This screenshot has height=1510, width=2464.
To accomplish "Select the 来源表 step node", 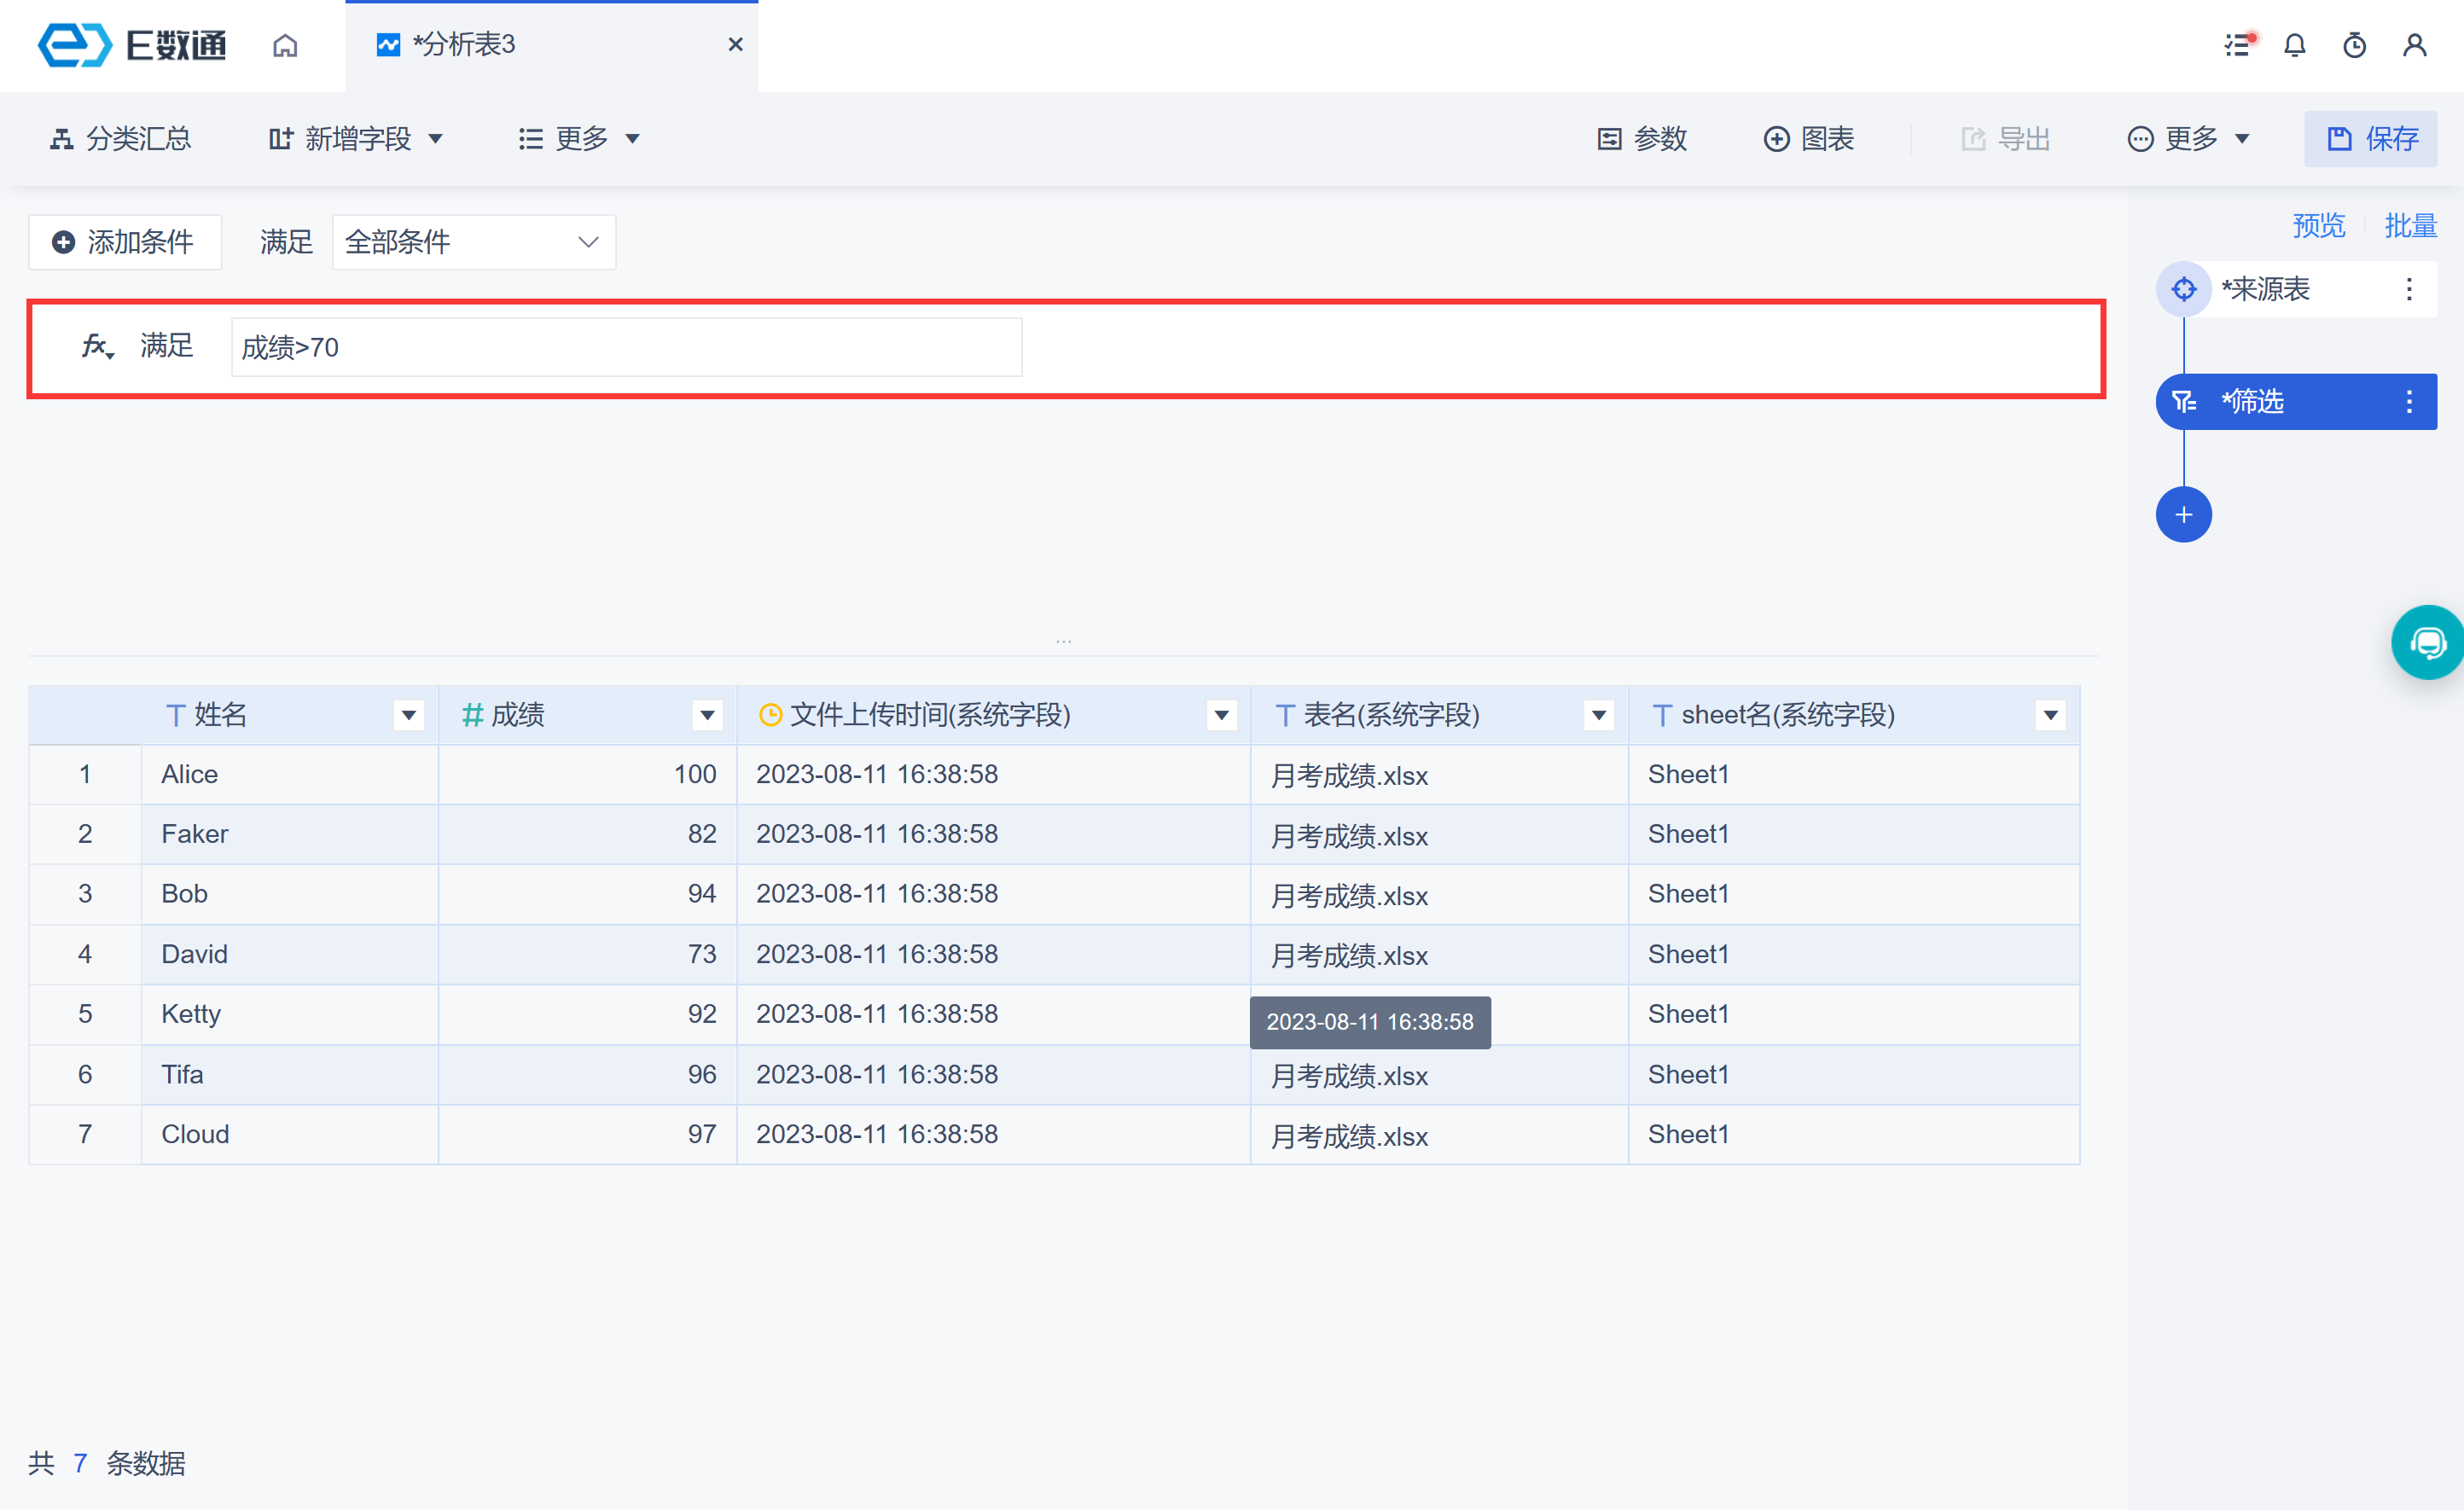I will 2265,289.
